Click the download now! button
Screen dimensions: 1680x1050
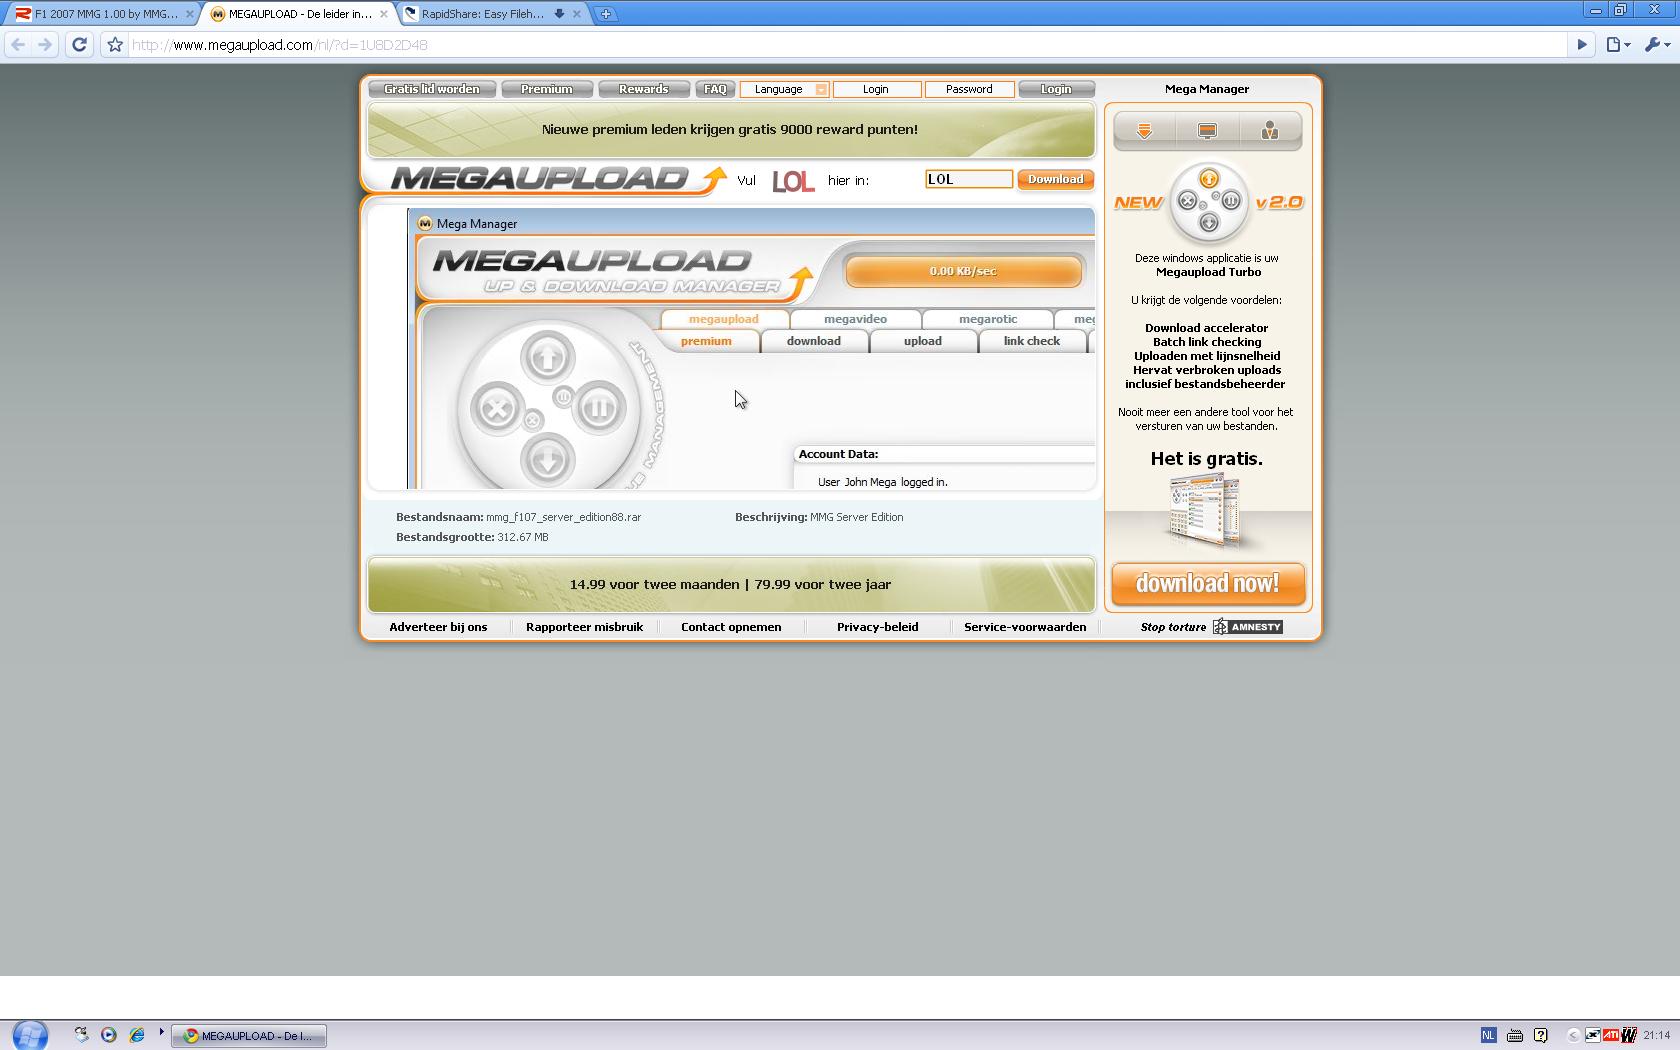pyautogui.click(x=1208, y=584)
